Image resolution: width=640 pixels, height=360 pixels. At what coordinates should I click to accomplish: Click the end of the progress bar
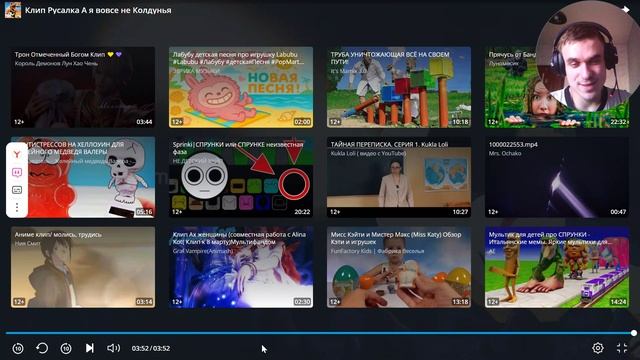click(633, 333)
